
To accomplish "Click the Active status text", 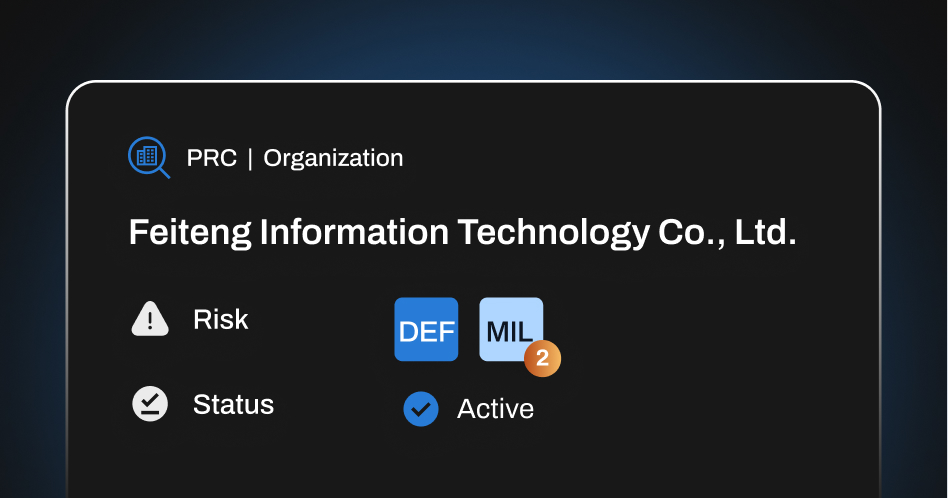I will pos(496,409).
